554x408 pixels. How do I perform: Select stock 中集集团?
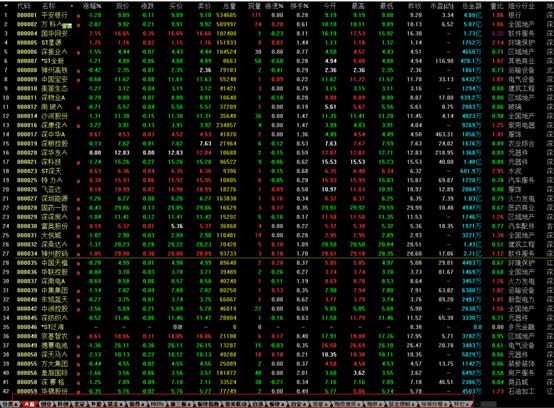(54, 291)
